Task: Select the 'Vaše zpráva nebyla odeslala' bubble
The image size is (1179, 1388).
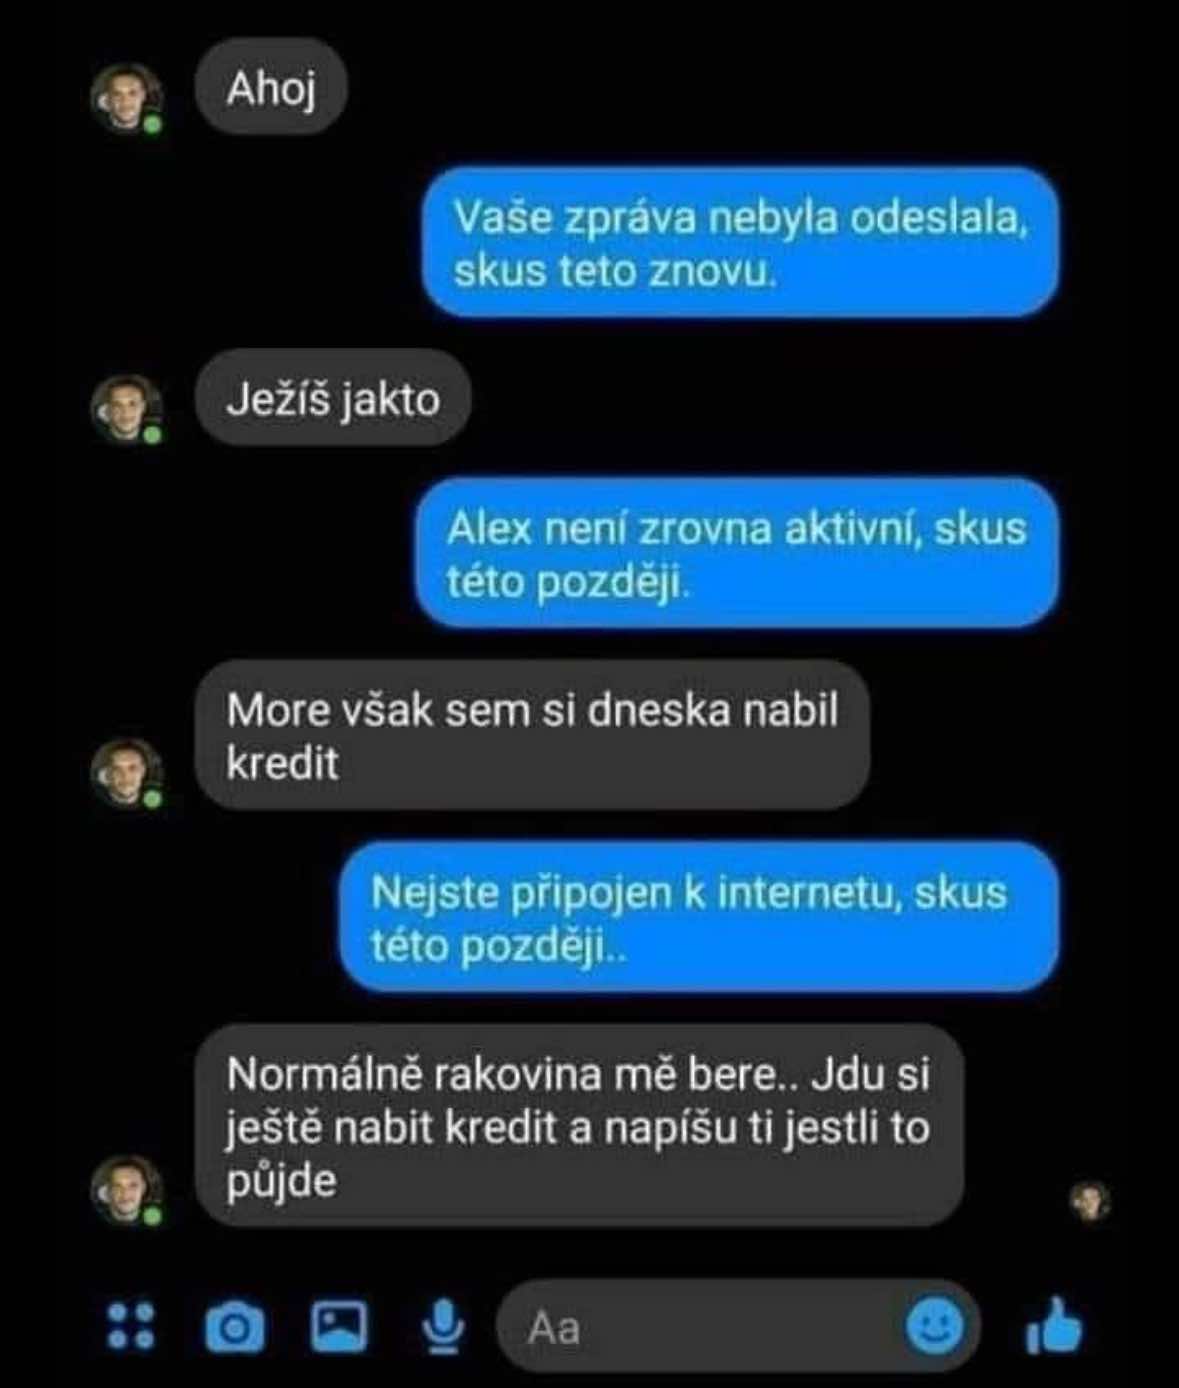Action: [740, 243]
